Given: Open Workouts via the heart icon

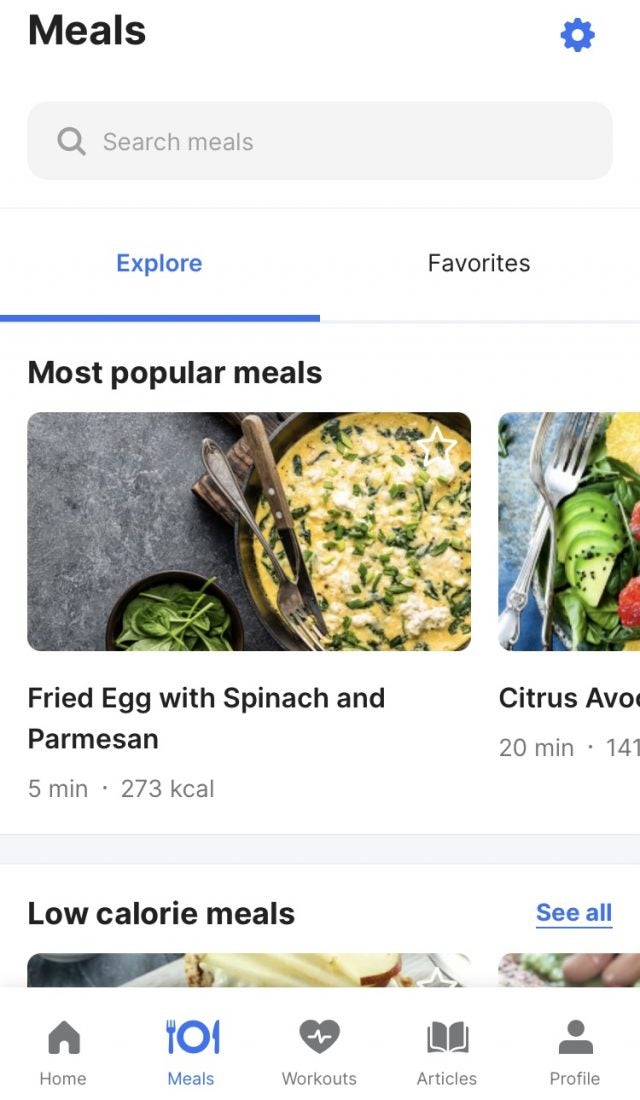Looking at the screenshot, I should click(x=319, y=1038).
